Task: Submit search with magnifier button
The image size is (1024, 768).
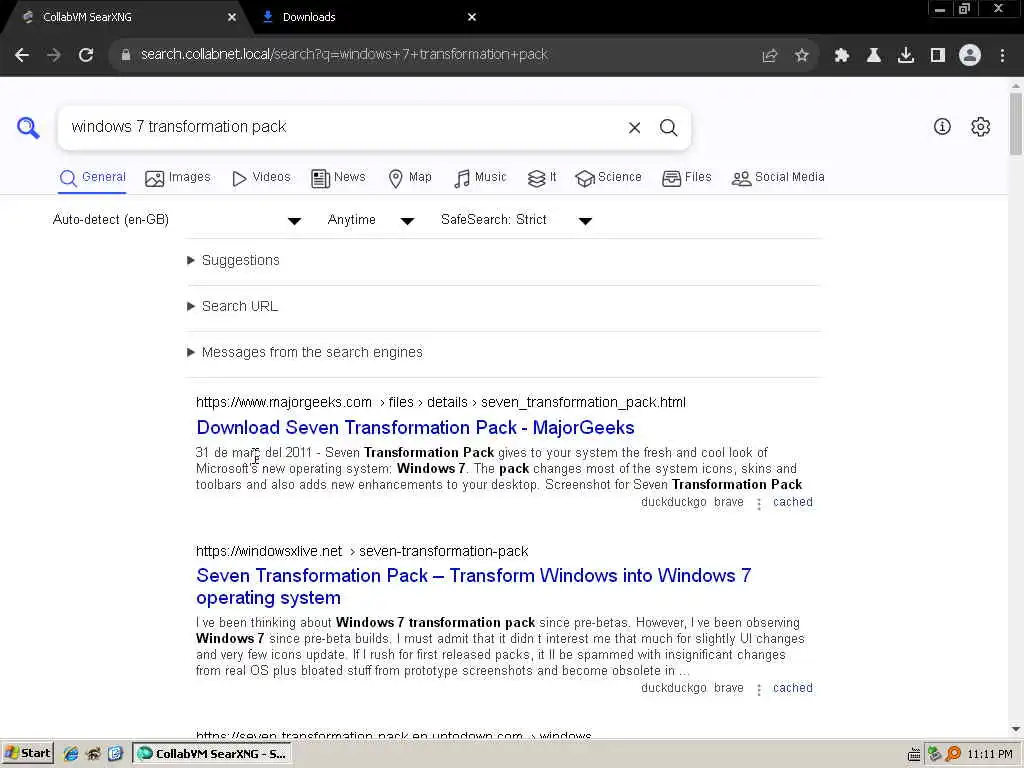Action: pos(668,128)
